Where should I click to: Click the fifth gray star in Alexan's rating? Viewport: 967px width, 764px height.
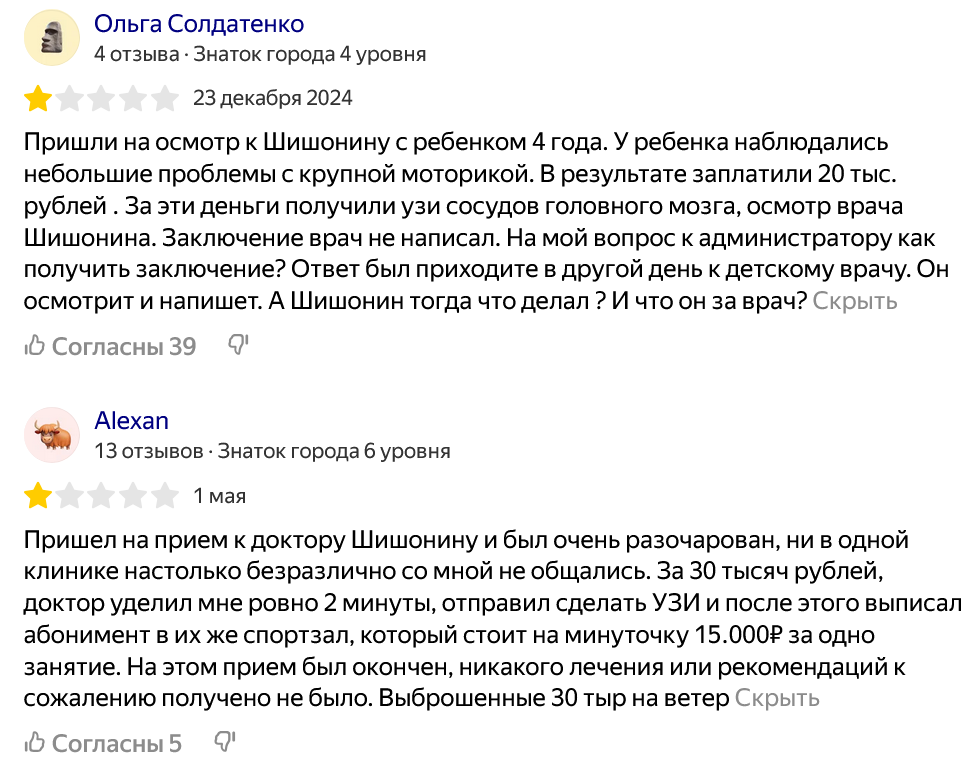point(165,496)
